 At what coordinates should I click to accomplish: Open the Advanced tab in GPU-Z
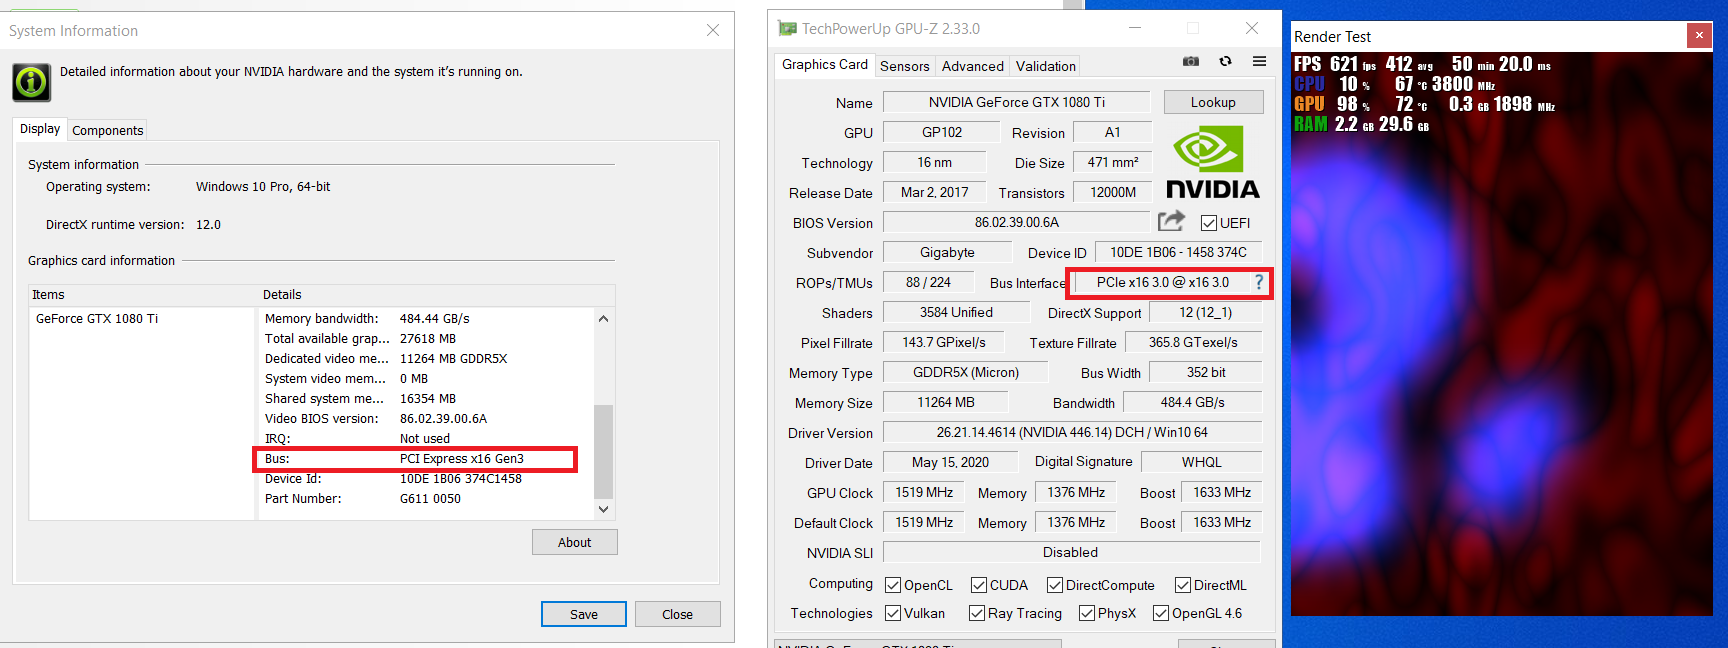tap(972, 66)
